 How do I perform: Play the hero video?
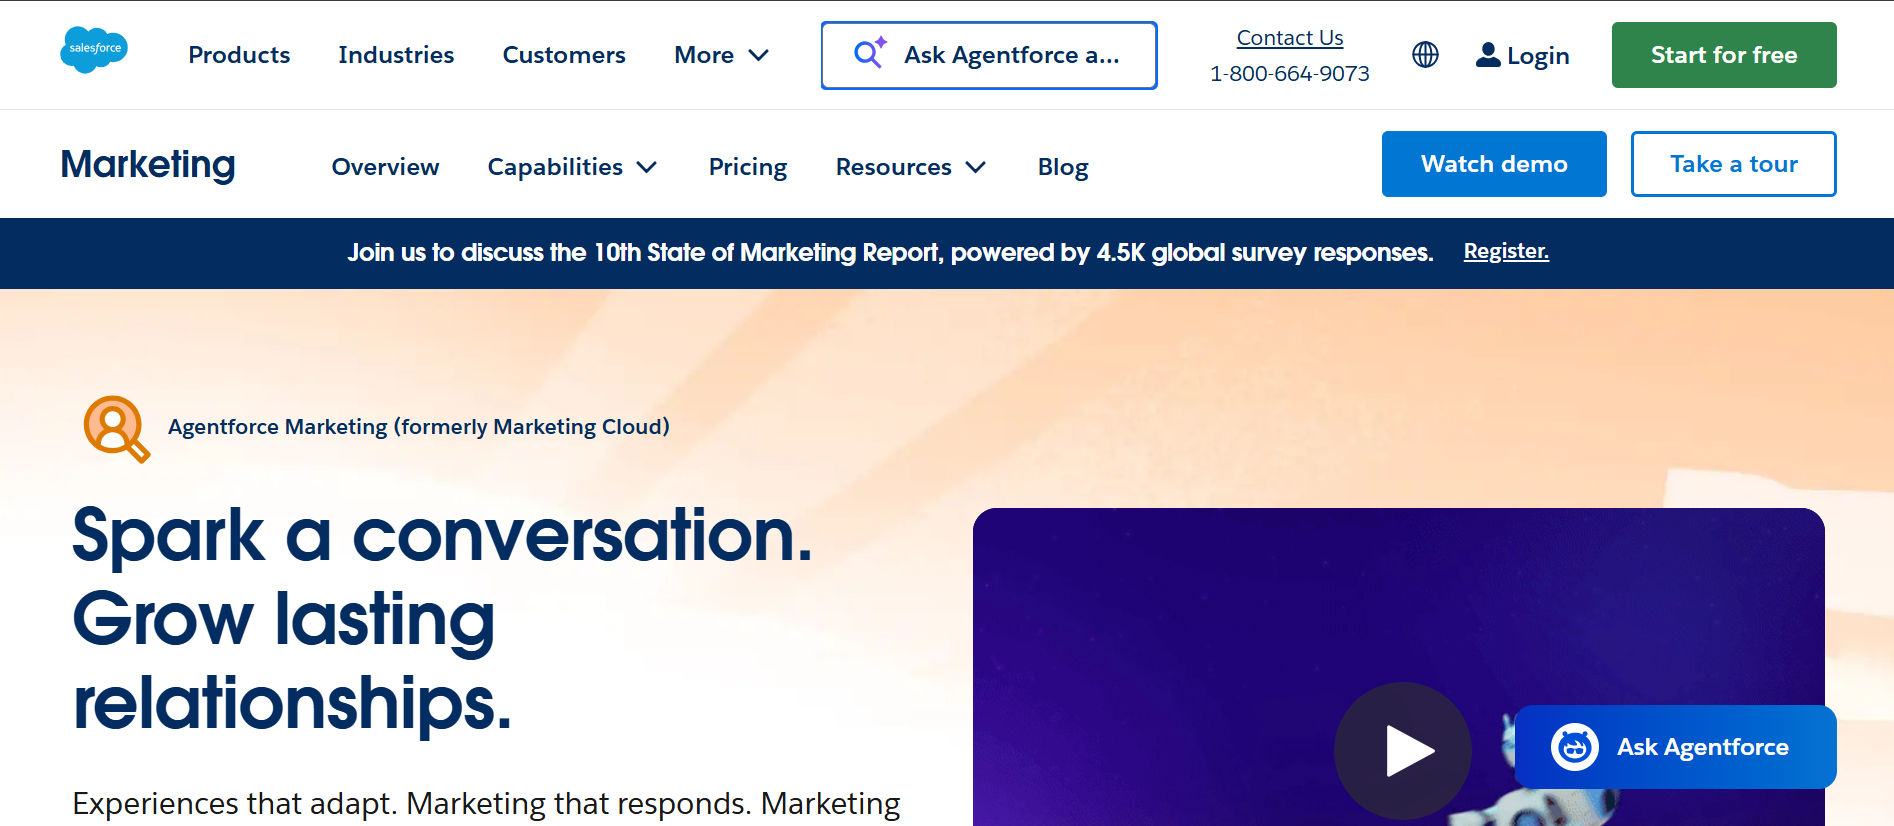click(x=1402, y=750)
